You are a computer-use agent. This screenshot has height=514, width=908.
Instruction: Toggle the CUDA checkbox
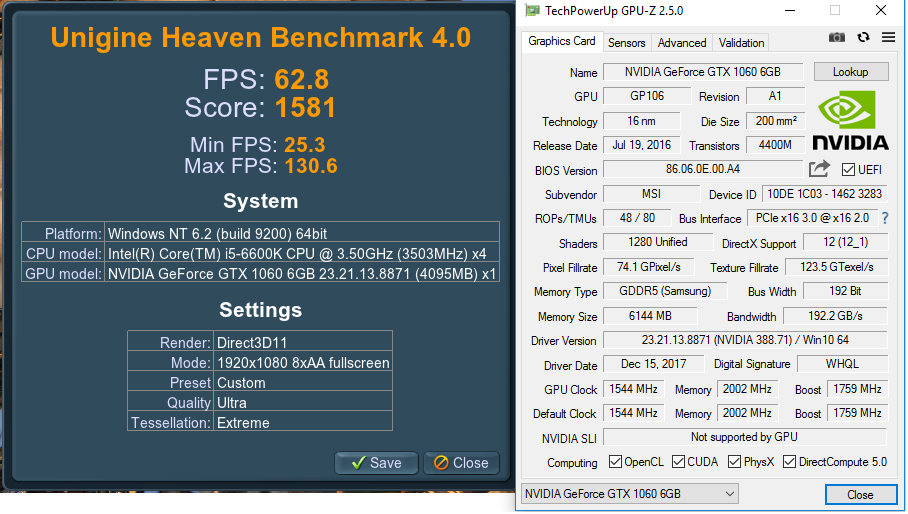[x=679, y=462]
